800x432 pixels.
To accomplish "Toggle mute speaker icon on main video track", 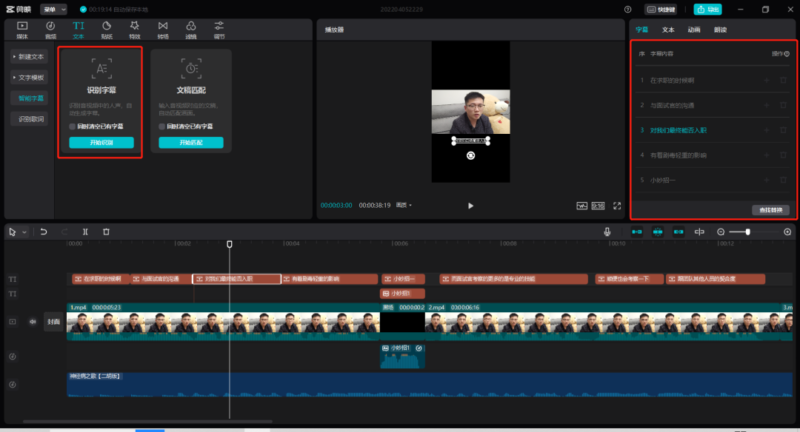I will [31, 322].
